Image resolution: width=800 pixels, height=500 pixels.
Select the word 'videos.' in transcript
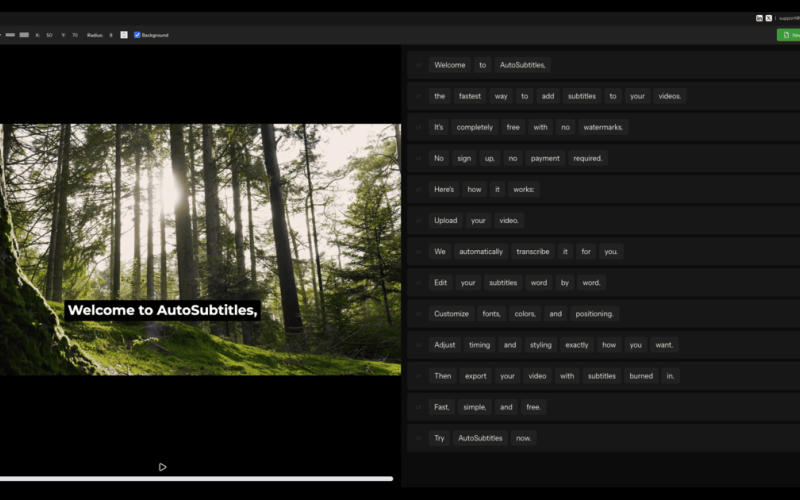point(669,96)
